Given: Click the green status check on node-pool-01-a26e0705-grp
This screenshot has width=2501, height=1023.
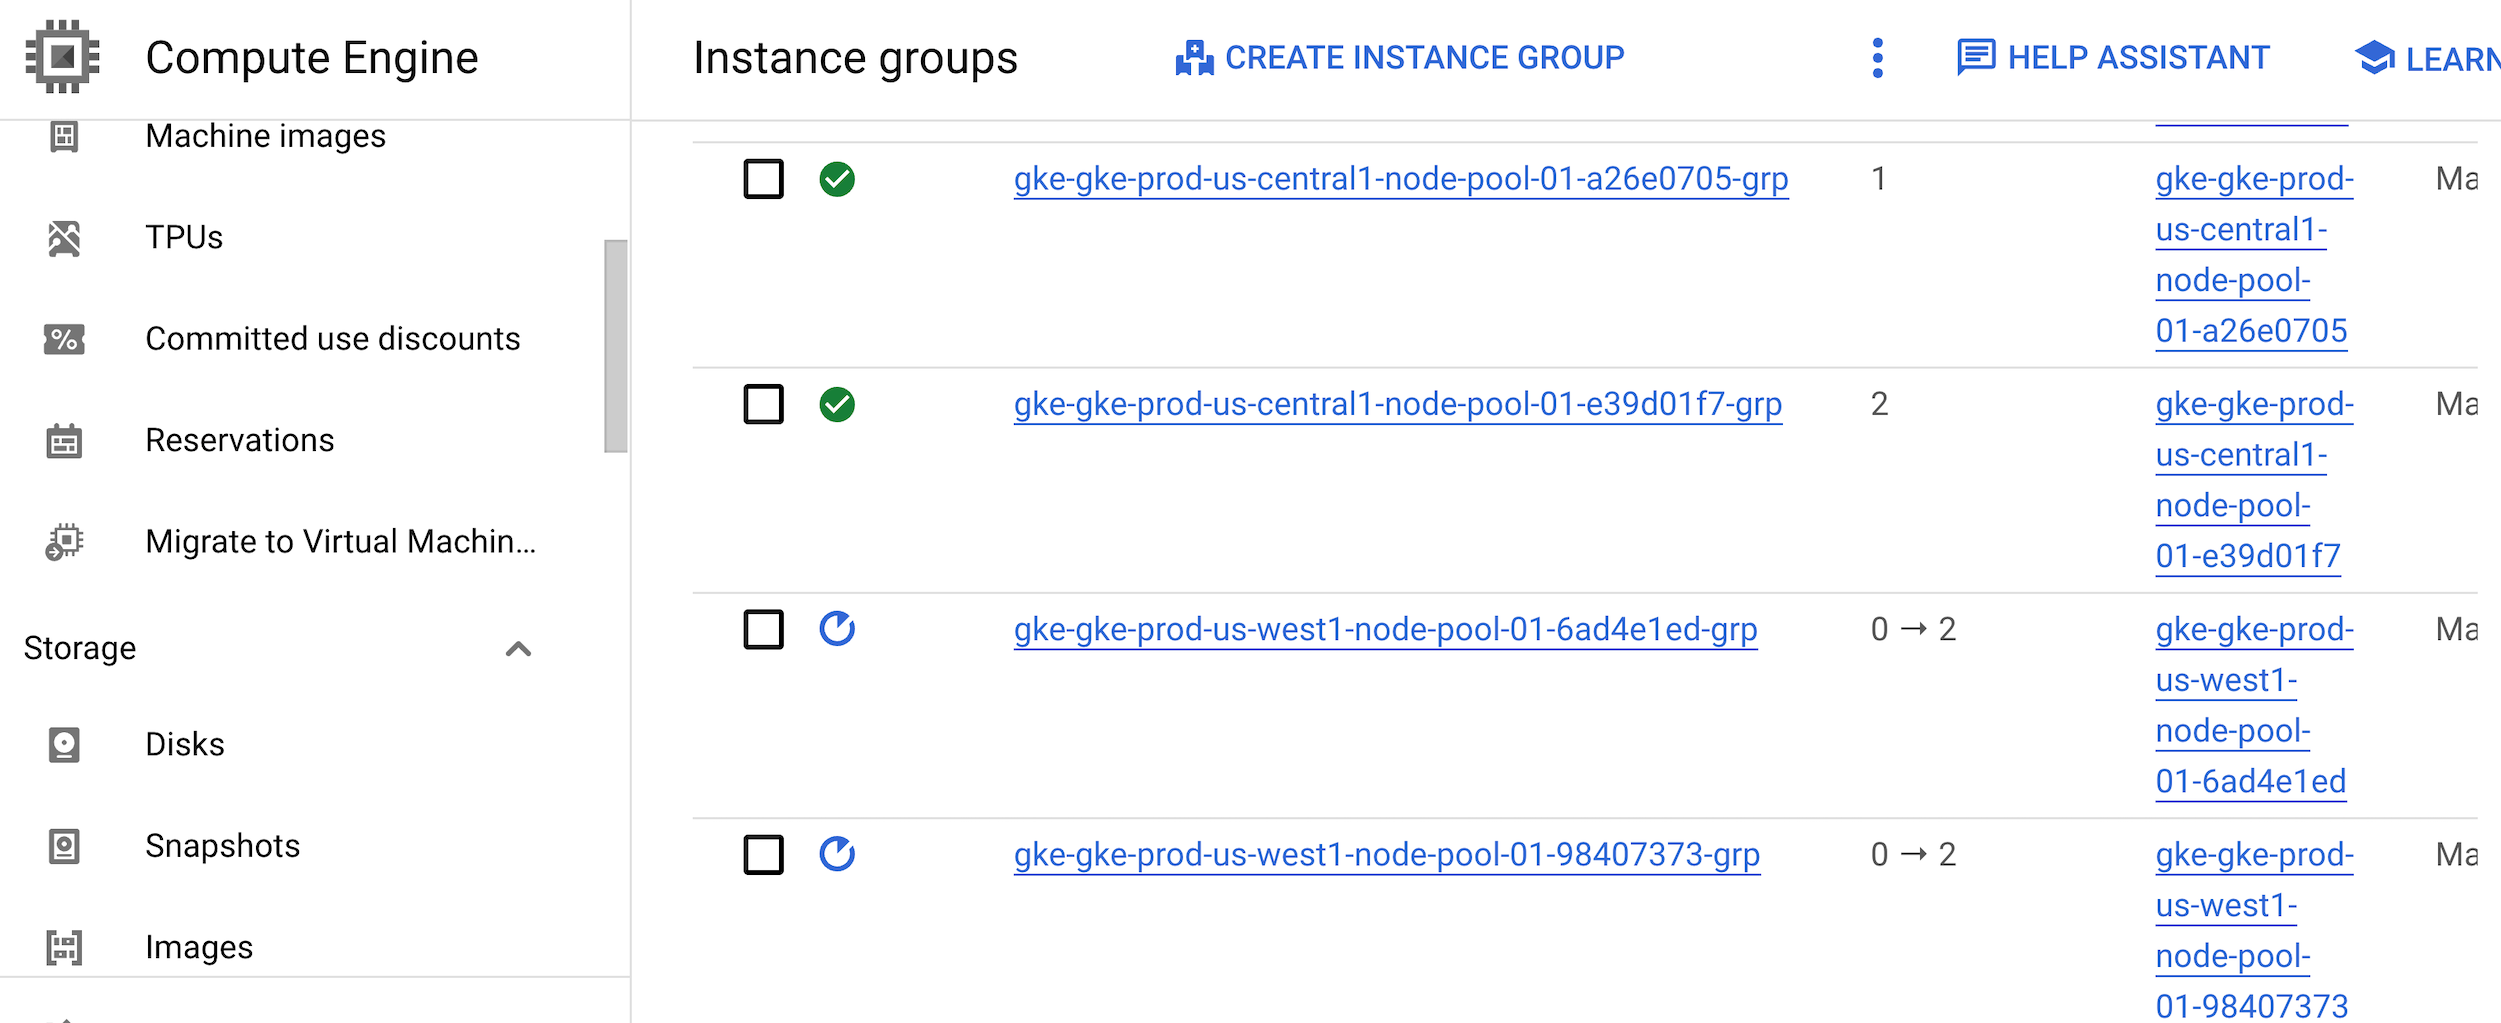Looking at the screenshot, I should pos(838,180).
